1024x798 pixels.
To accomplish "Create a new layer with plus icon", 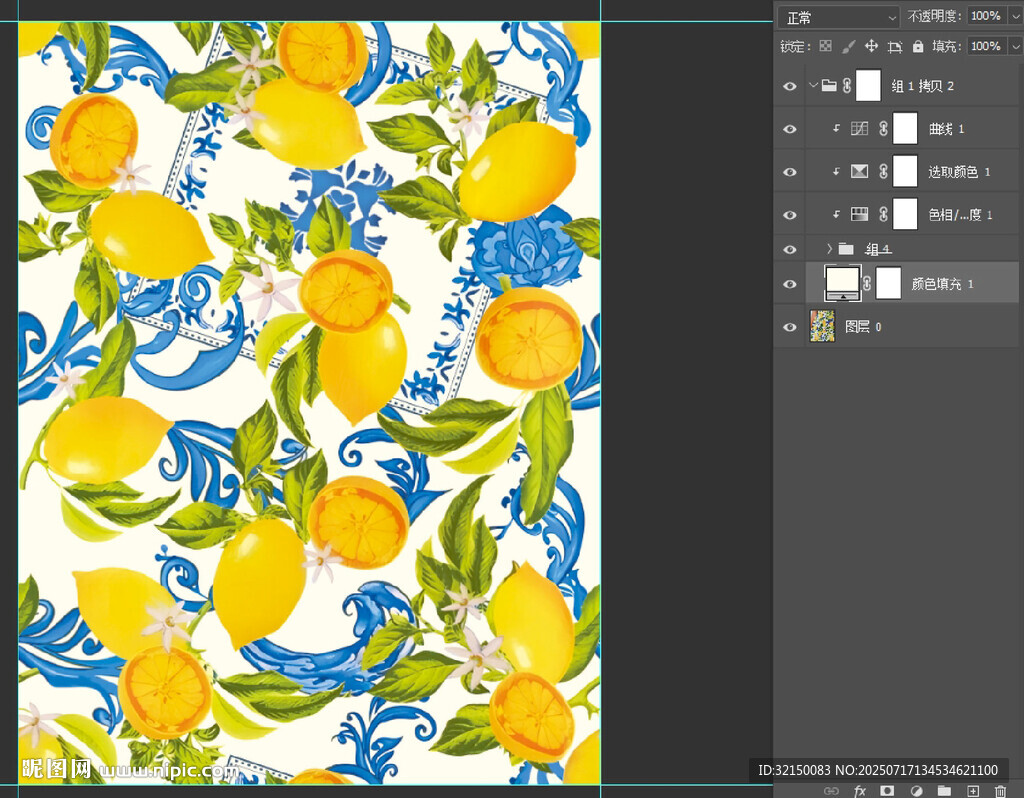I will pos(972,791).
